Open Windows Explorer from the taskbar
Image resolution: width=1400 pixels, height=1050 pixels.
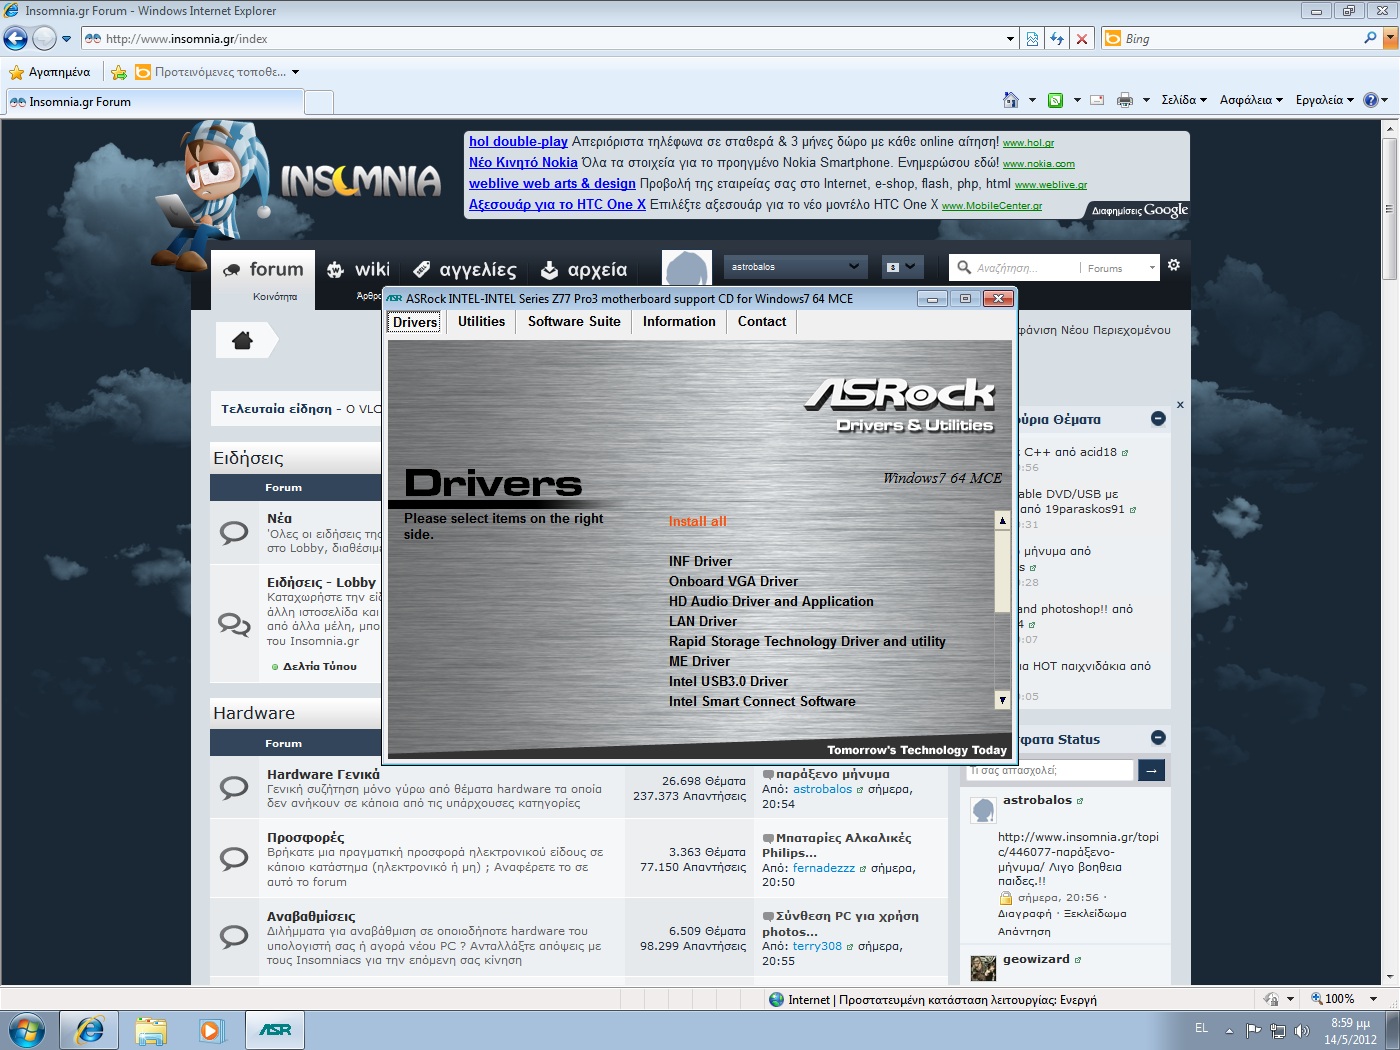[150, 1030]
